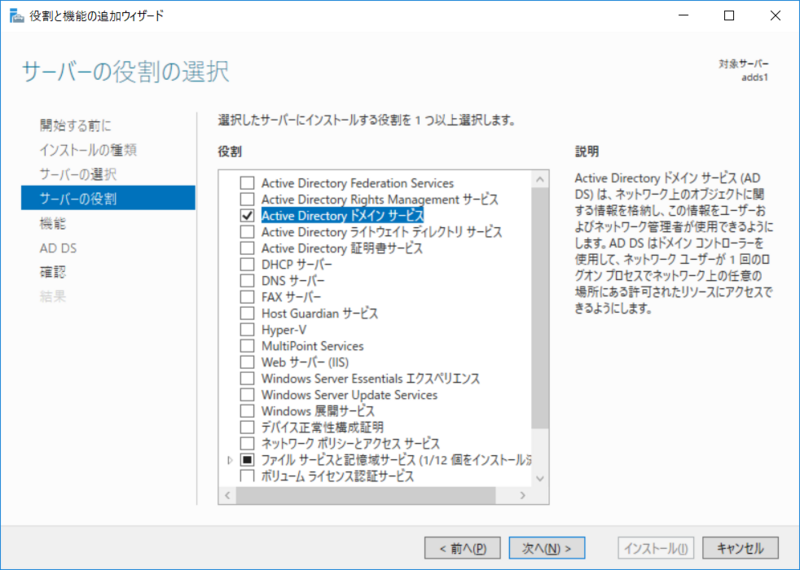This screenshot has width=800, height=570.
Task: Select the Hyper-V row label
Action: point(284,330)
